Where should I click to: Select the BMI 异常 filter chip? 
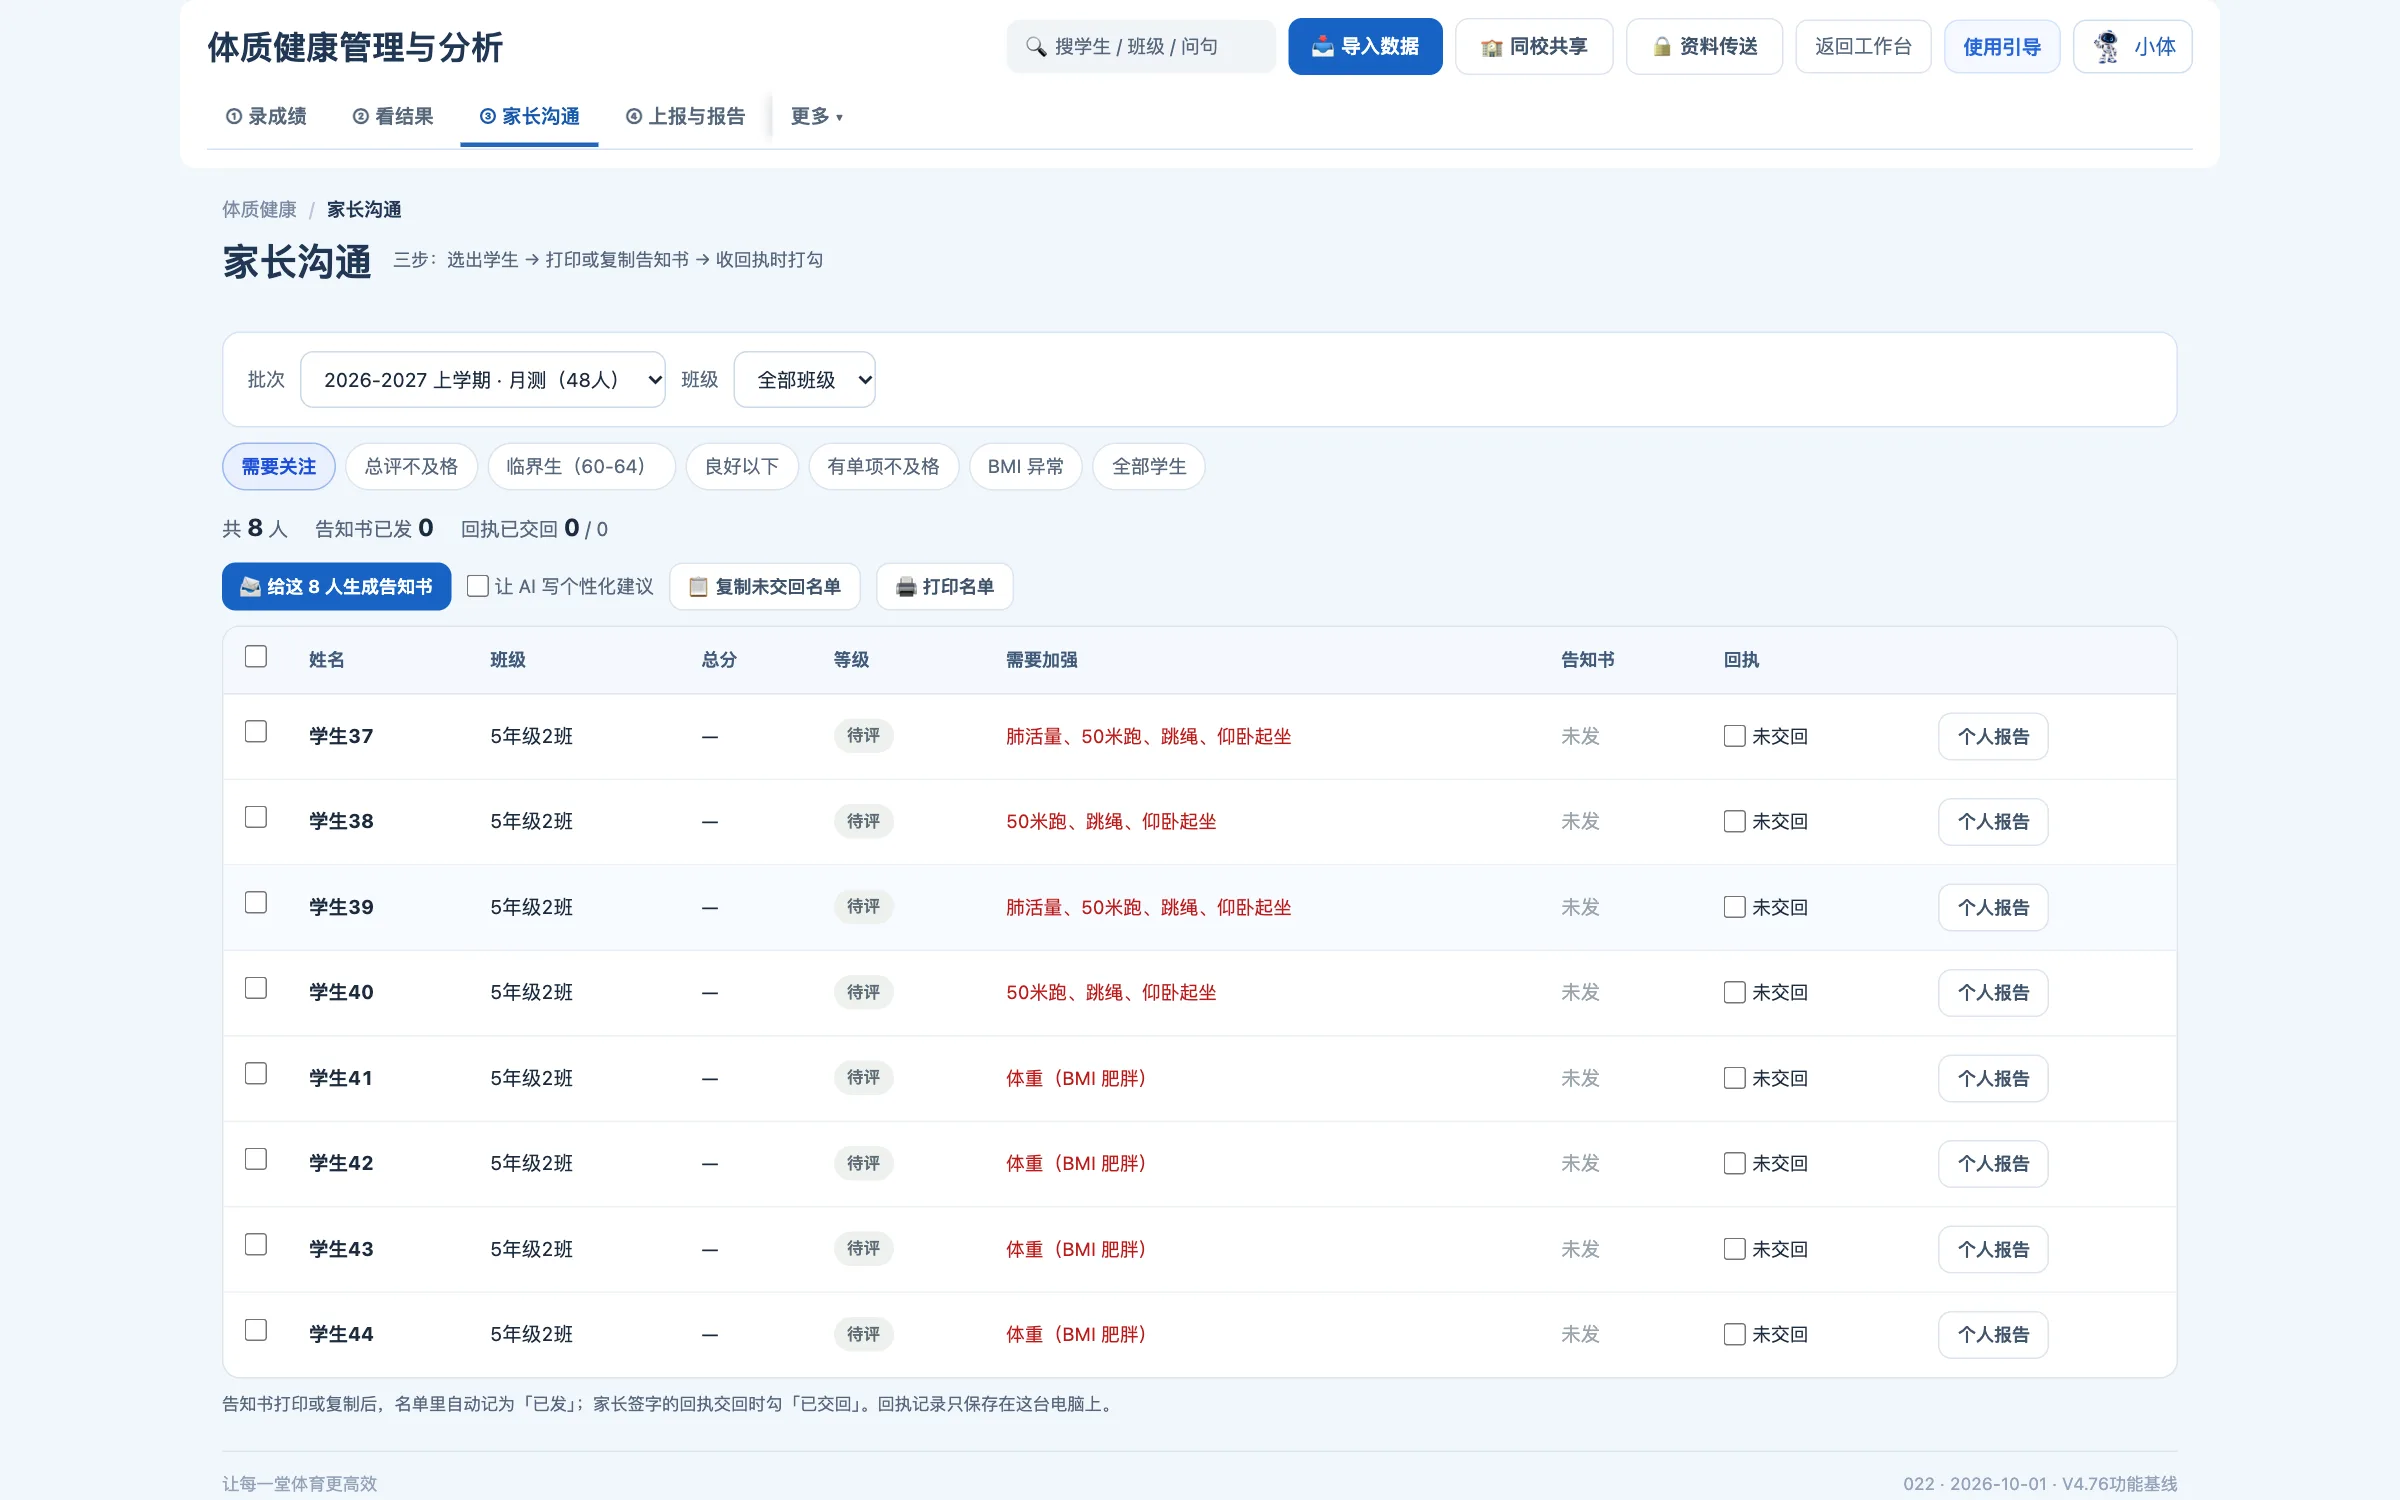point(1026,467)
